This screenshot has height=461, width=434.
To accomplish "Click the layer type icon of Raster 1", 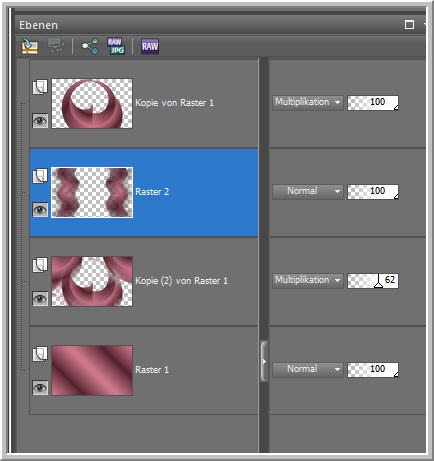I will coord(40,354).
